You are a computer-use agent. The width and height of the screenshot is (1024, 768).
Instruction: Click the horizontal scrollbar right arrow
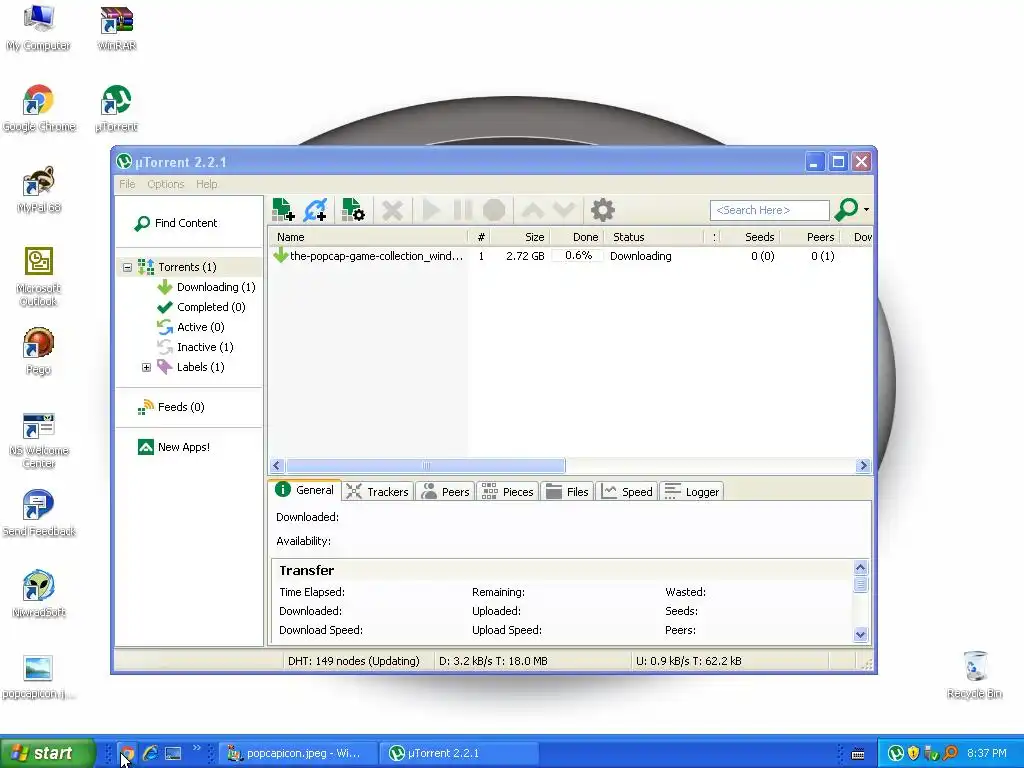click(863, 466)
